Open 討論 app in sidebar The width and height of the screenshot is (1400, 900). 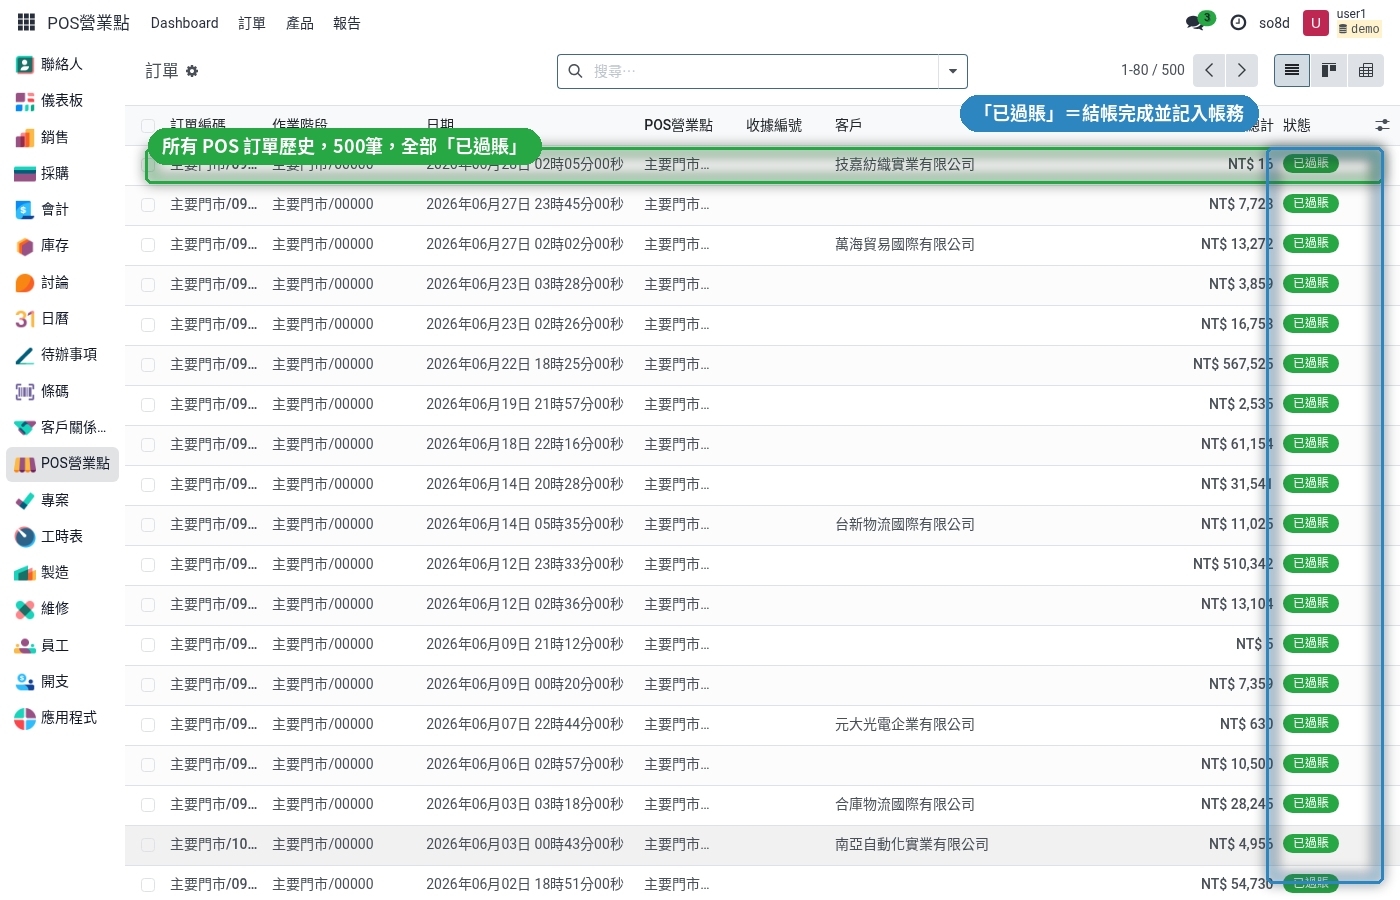pos(62,283)
